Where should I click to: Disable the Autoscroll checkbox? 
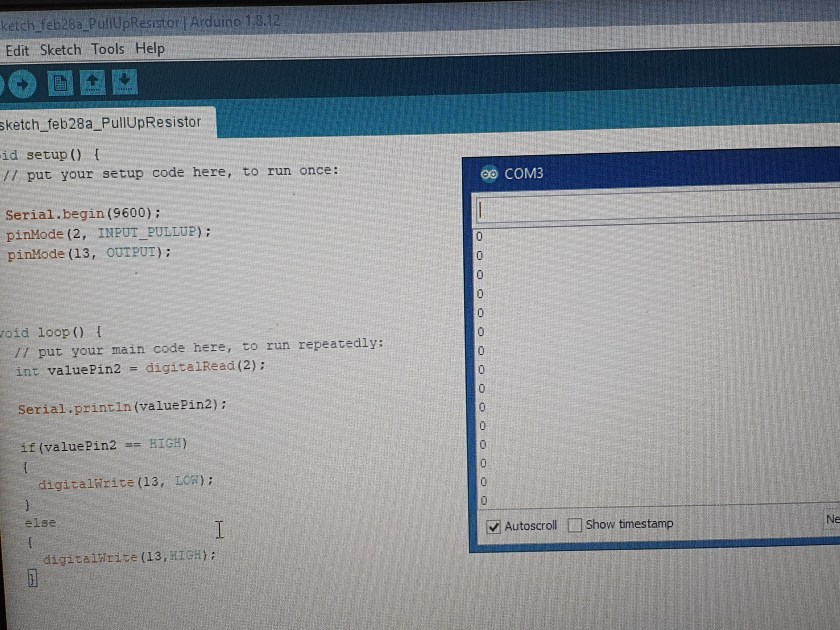pos(493,524)
